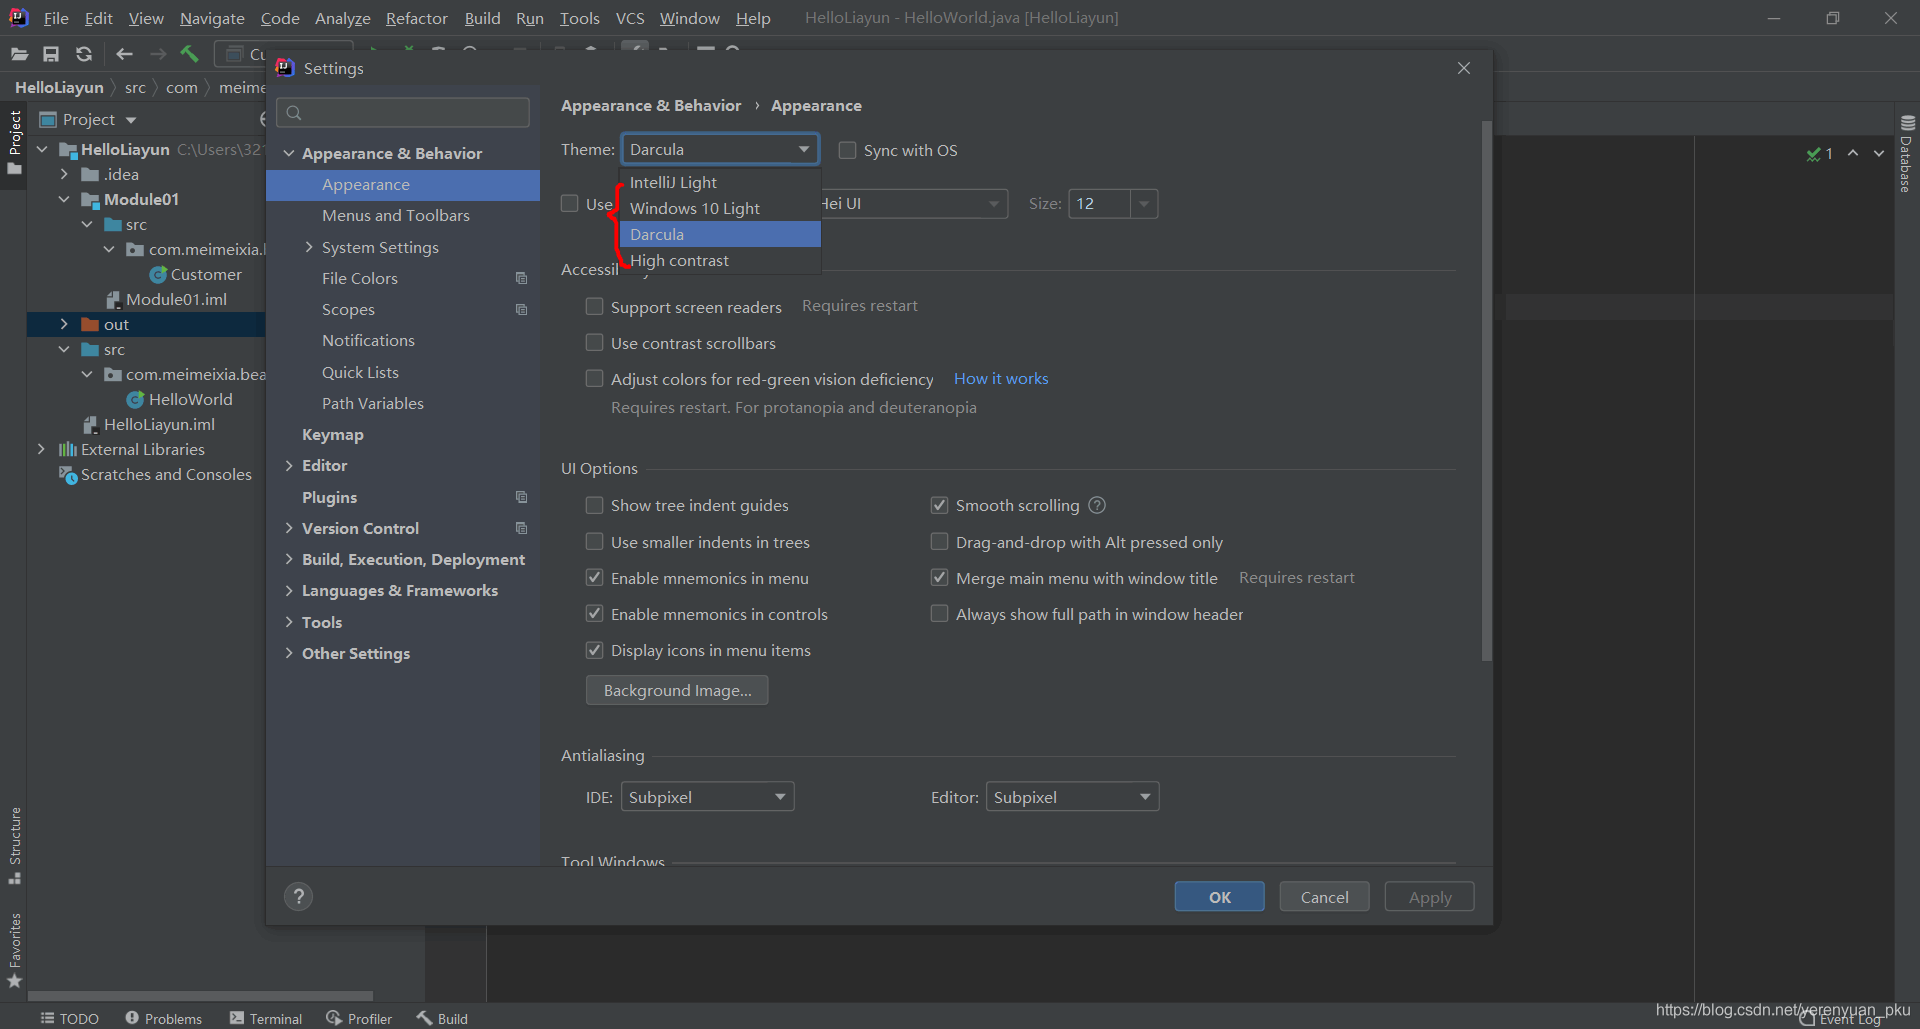The width and height of the screenshot is (1920, 1029).
Task: Open the IDE antialiasing Subpixel dropdown
Action: pyautogui.click(x=707, y=797)
